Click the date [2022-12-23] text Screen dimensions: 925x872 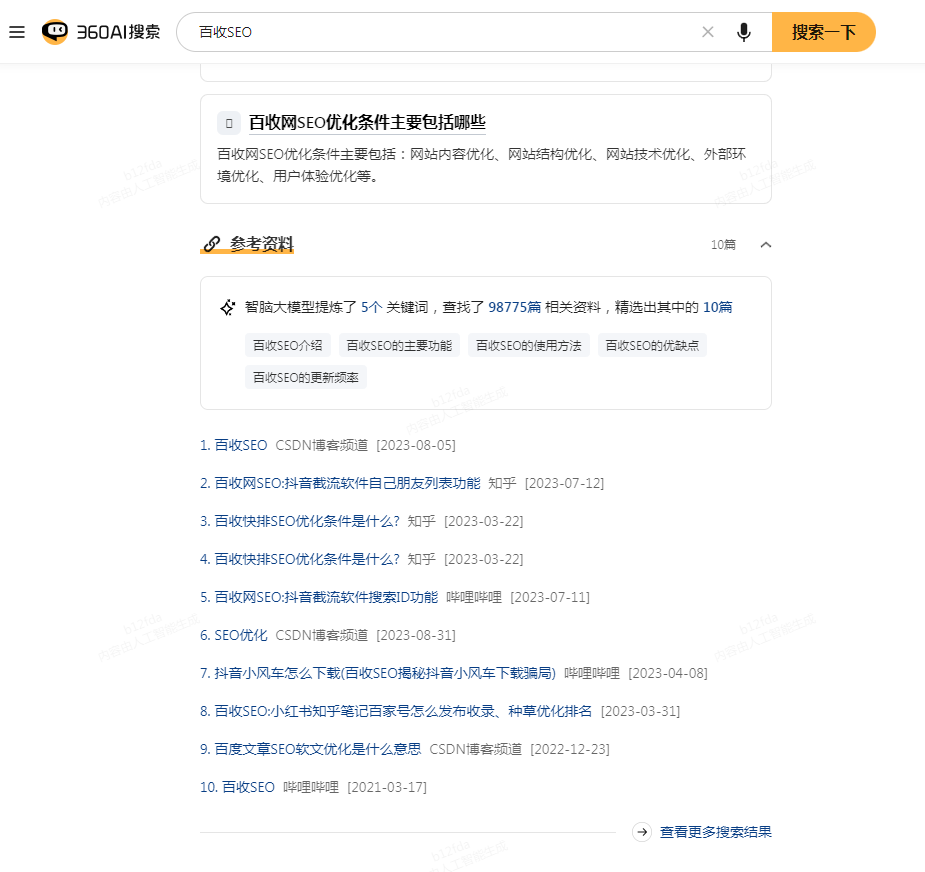570,749
